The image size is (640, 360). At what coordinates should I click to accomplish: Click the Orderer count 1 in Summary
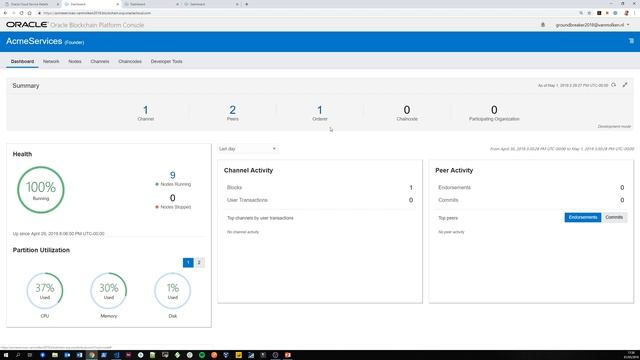(320, 110)
